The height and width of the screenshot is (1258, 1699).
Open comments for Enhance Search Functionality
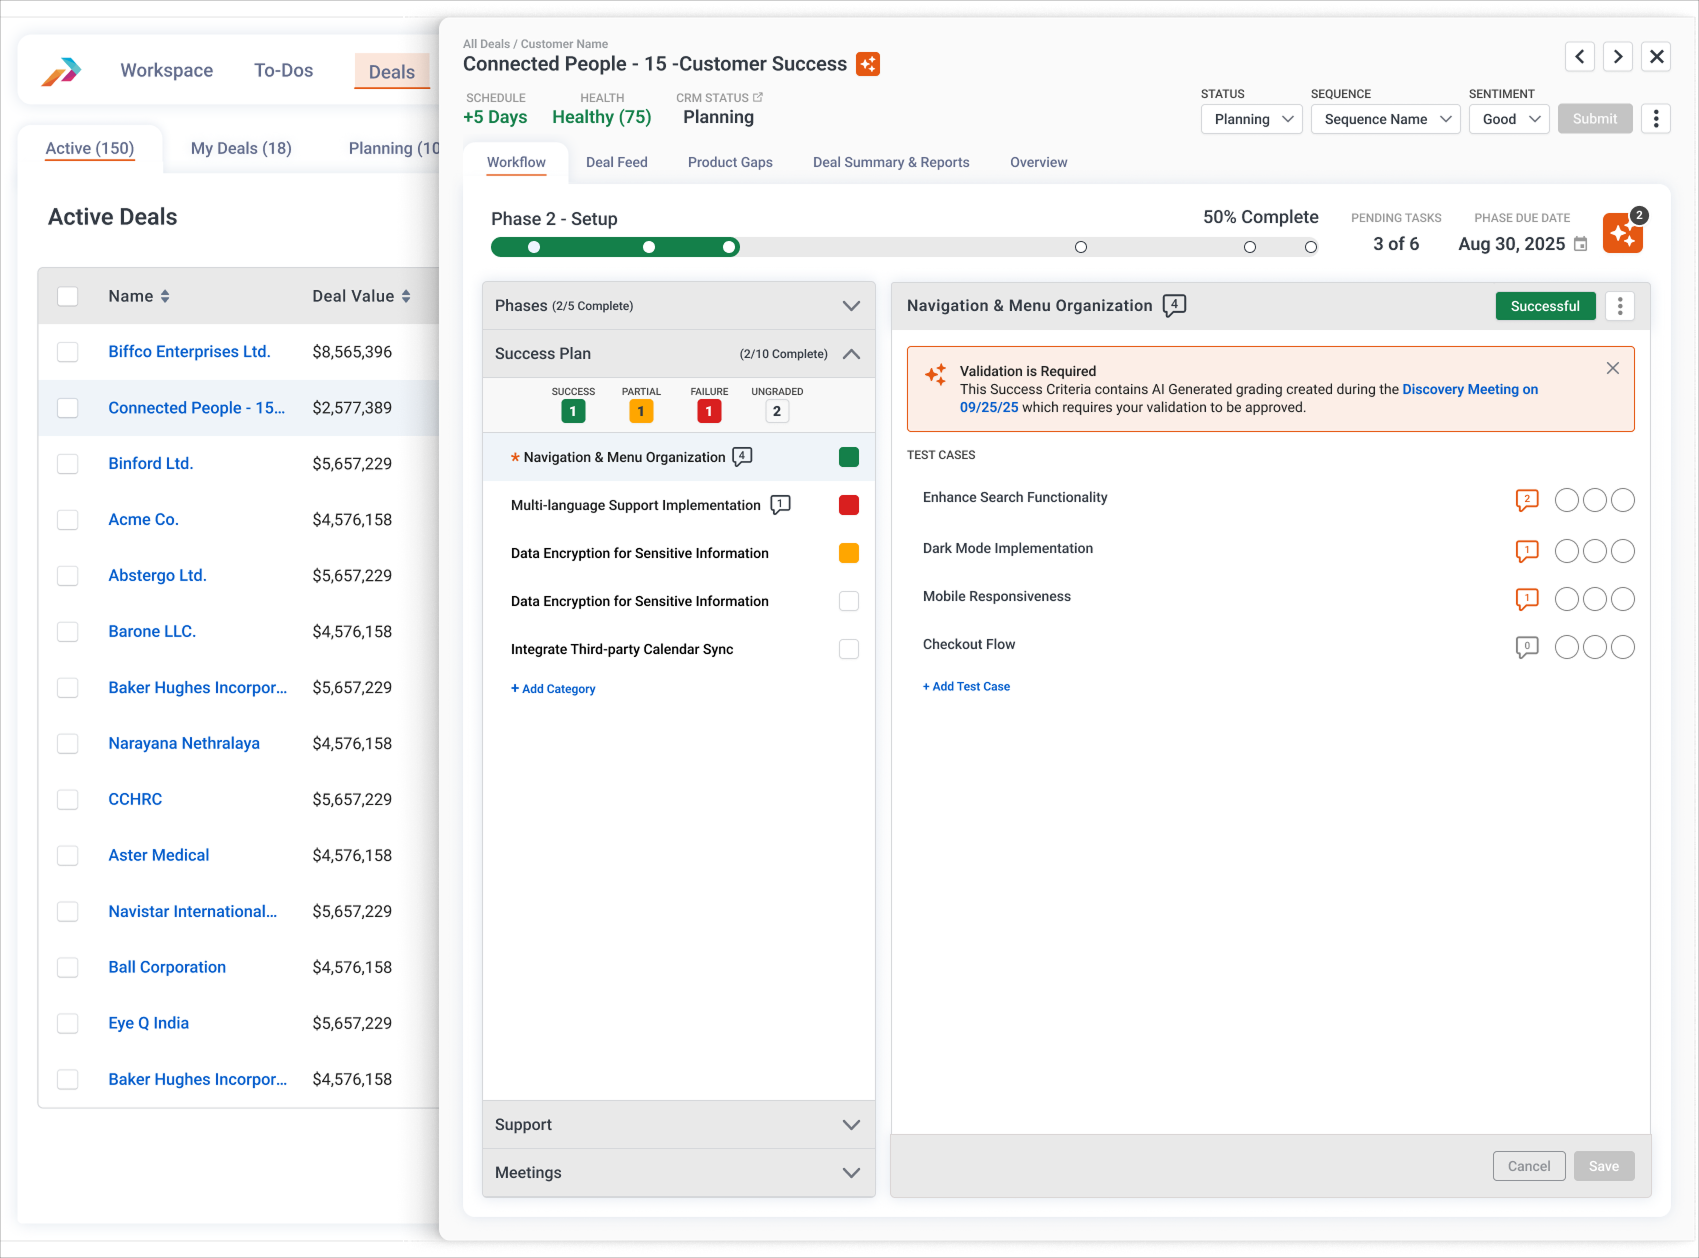click(x=1527, y=500)
